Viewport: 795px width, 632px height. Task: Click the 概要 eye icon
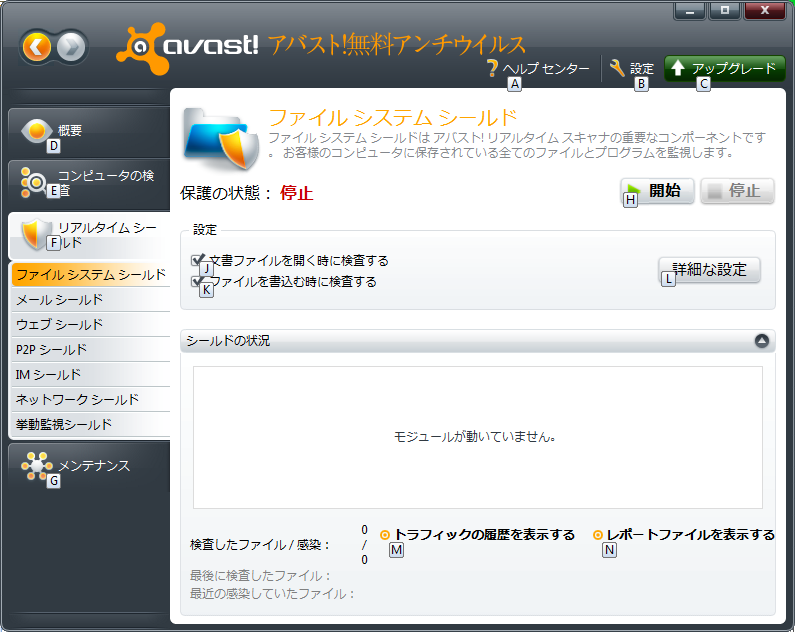[x=37, y=131]
